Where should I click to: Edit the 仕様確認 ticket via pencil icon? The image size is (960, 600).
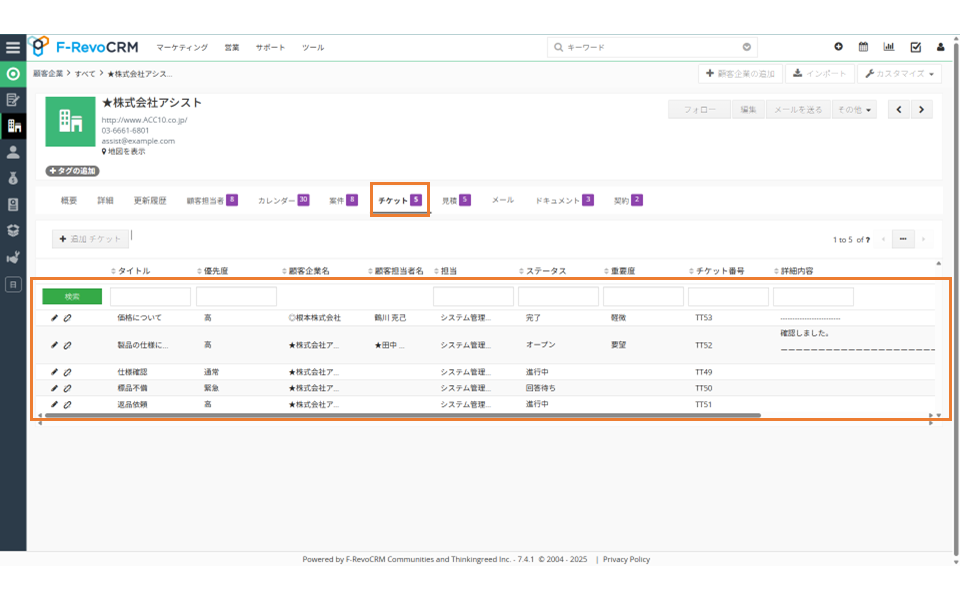pos(54,372)
